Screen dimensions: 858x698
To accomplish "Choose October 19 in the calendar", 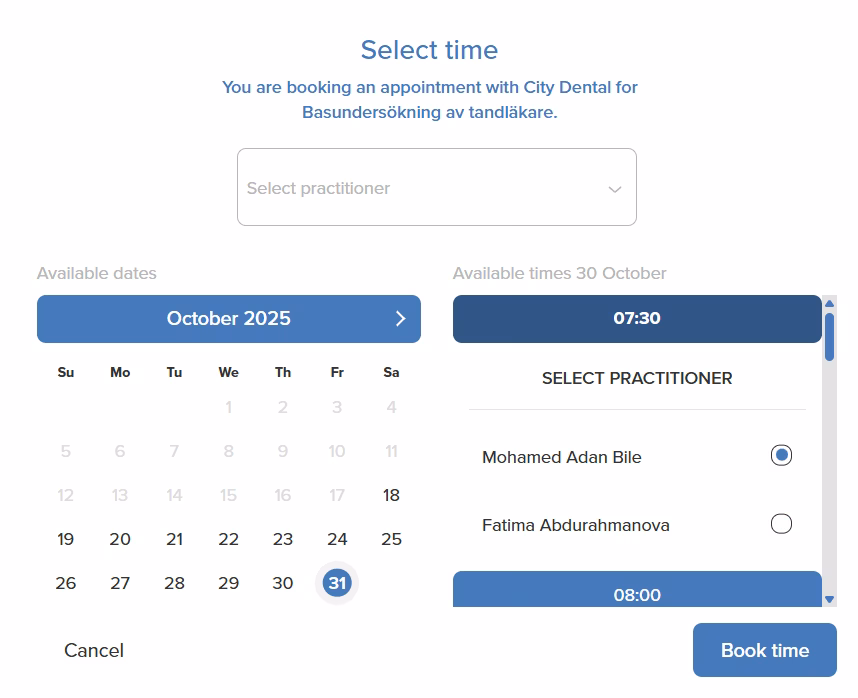I will click(65, 539).
